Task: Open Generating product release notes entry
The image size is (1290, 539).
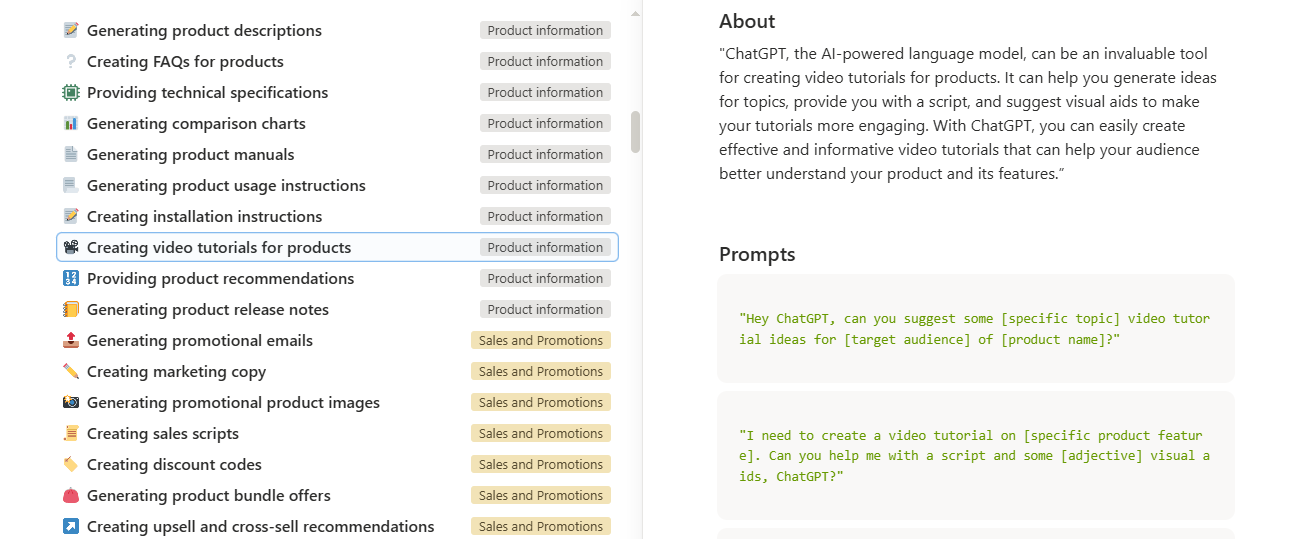Action: [208, 309]
